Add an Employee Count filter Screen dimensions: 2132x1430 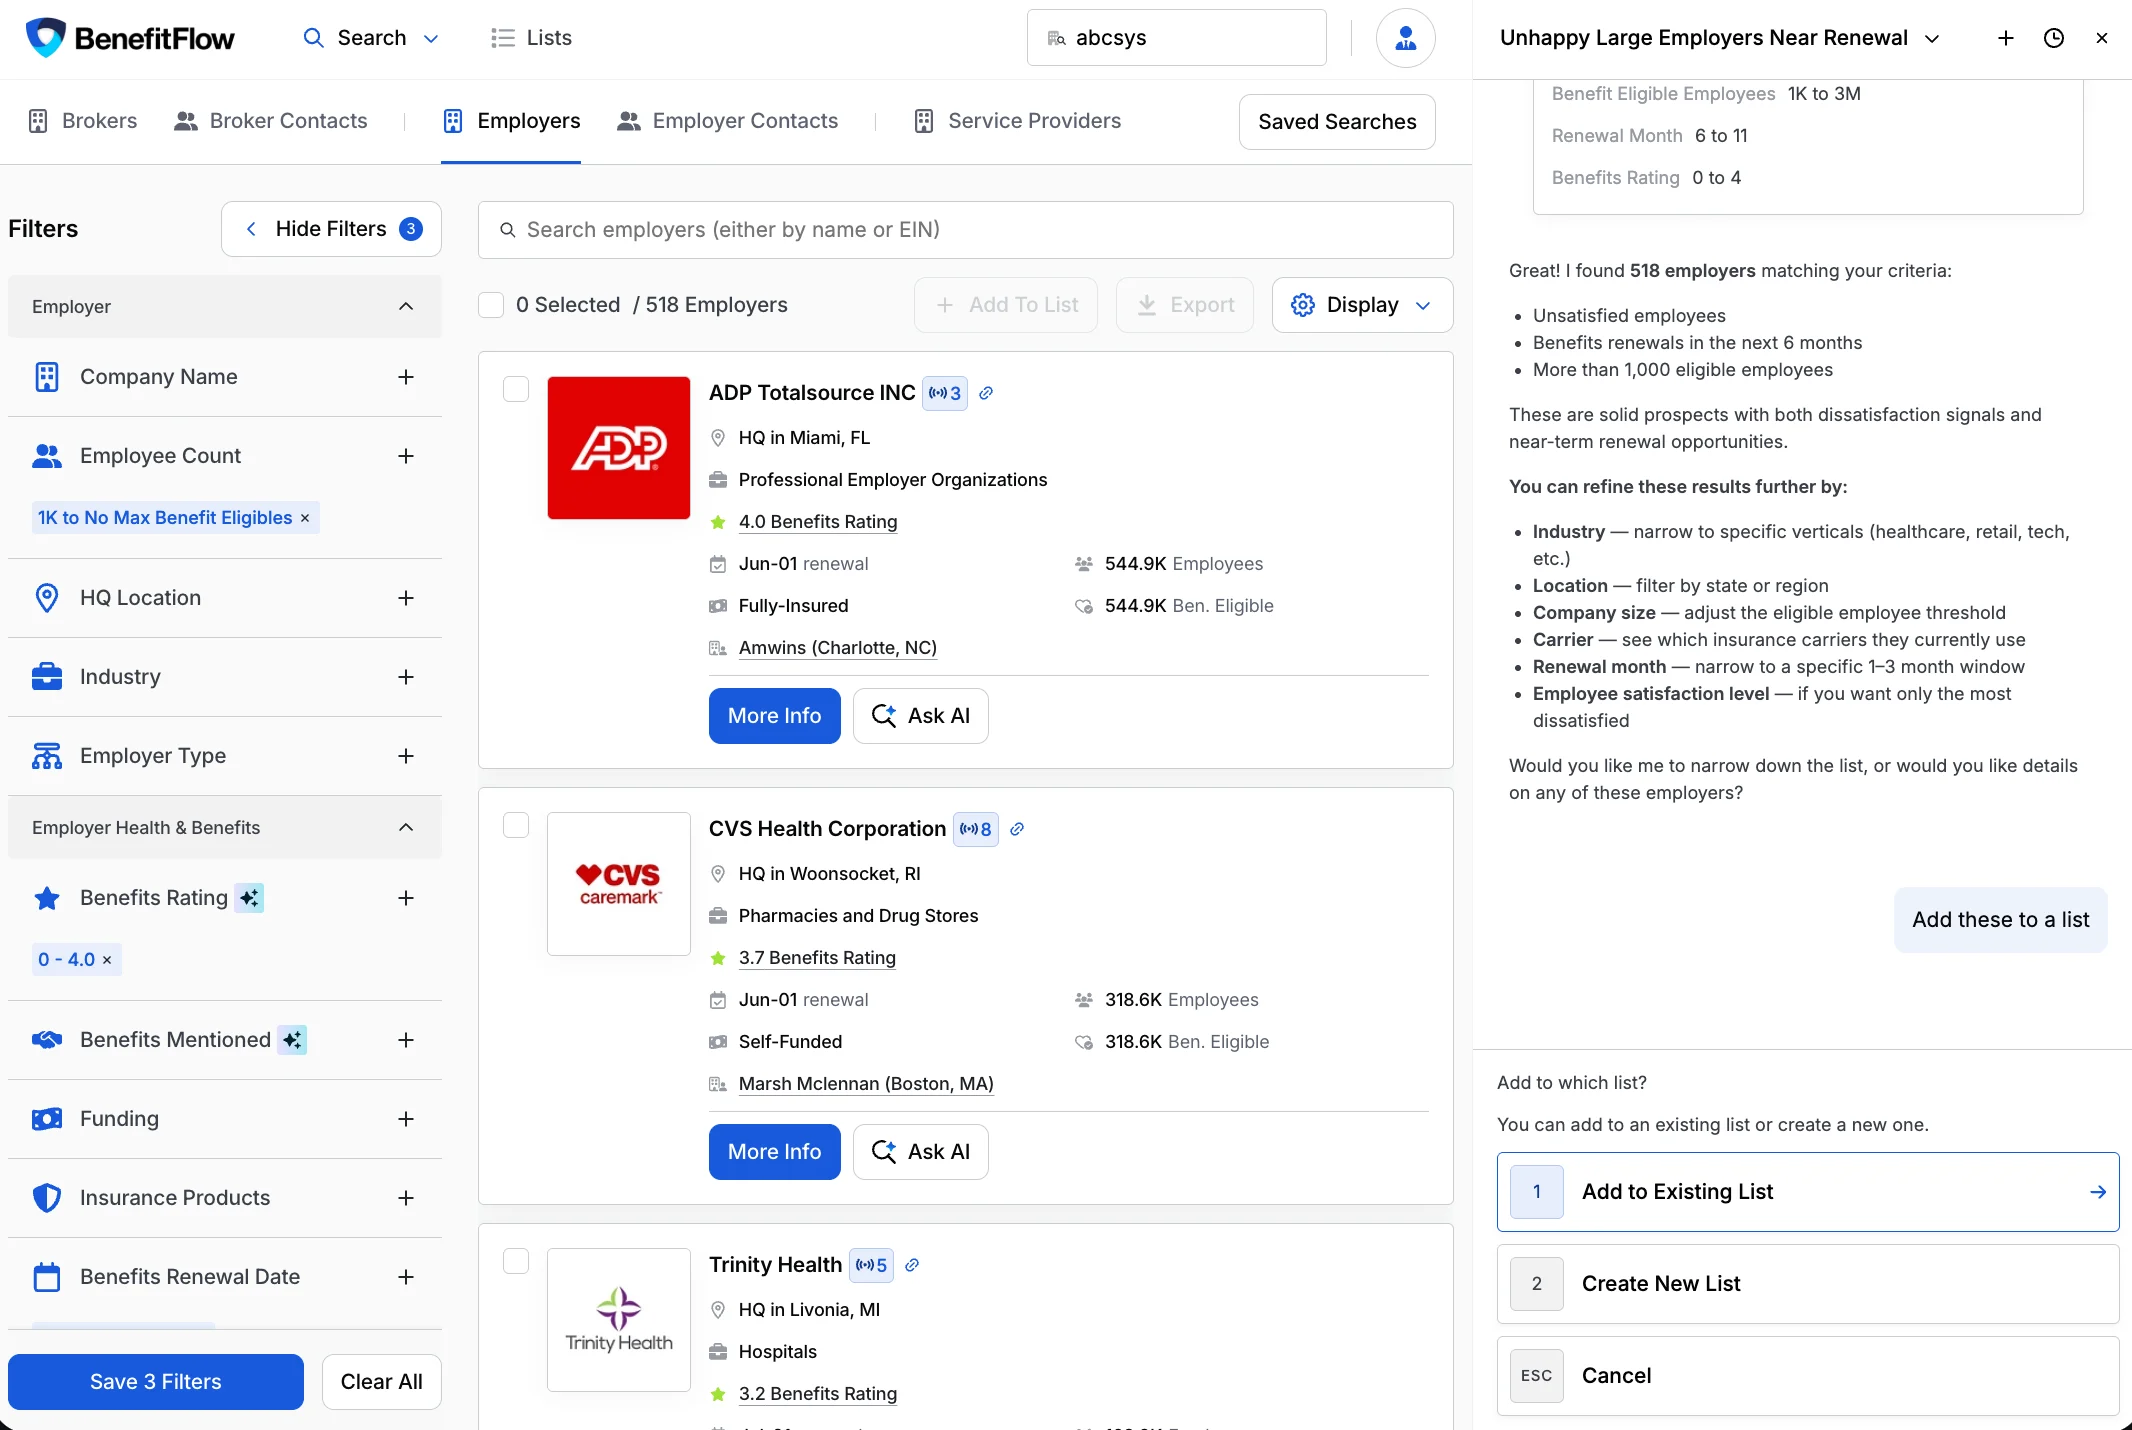[x=405, y=456]
